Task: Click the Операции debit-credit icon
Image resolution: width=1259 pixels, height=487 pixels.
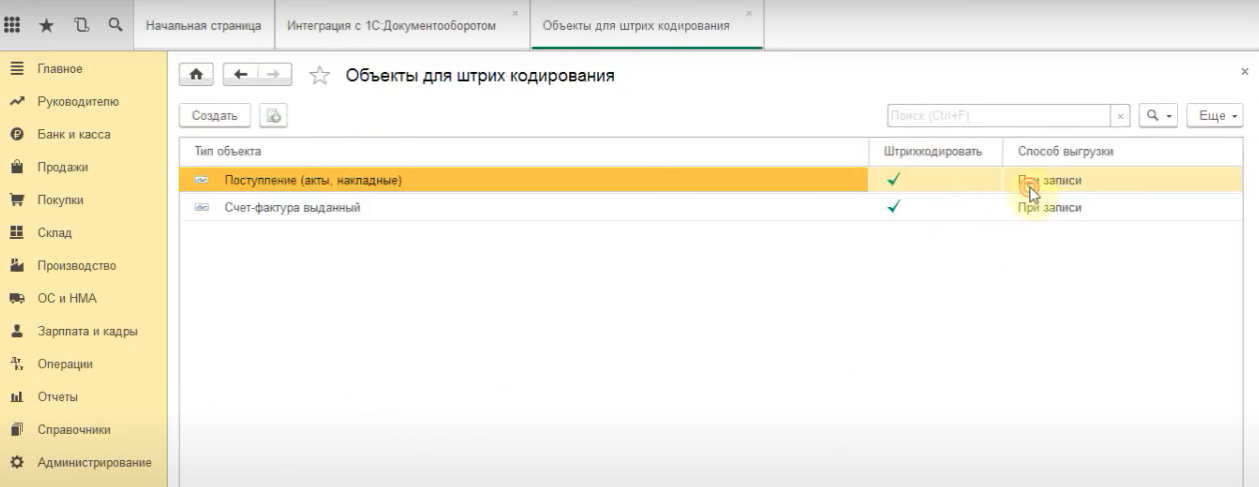Action: pyautogui.click(x=16, y=364)
